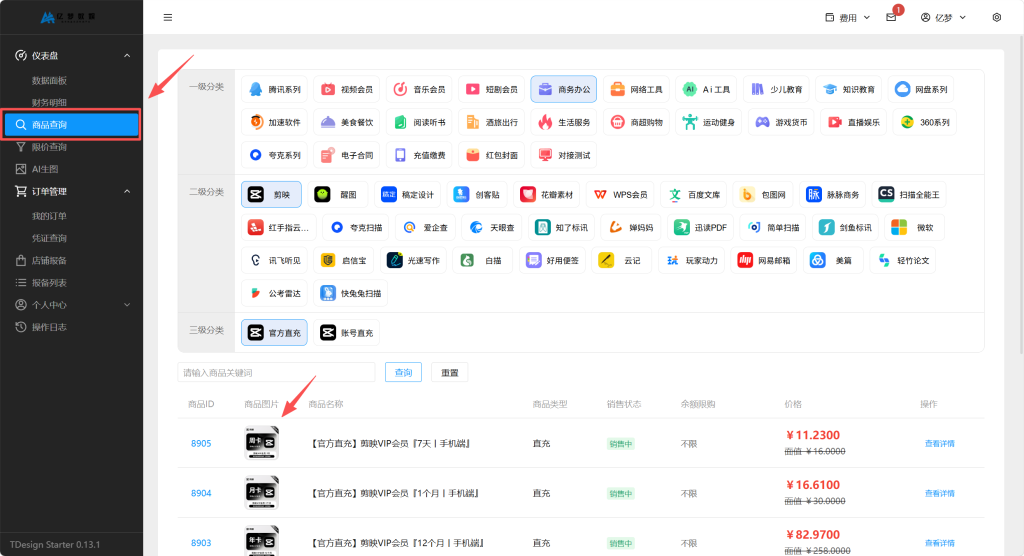Open 财务明细 in sidebar
1024x556 pixels.
tap(50, 102)
